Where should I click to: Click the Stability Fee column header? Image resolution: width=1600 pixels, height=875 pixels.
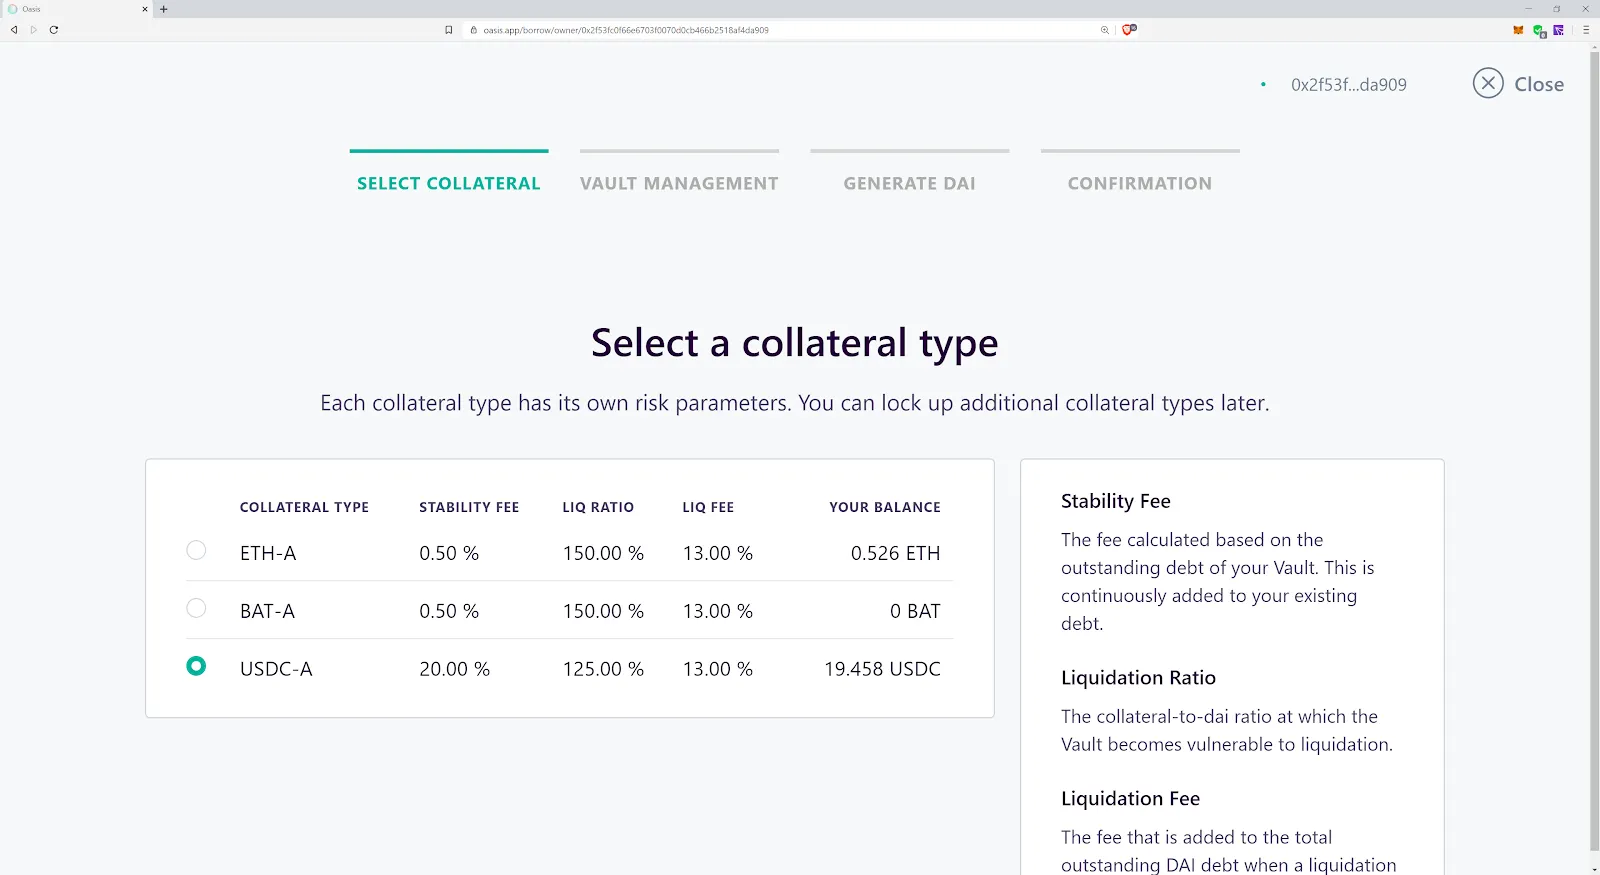(469, 507)
